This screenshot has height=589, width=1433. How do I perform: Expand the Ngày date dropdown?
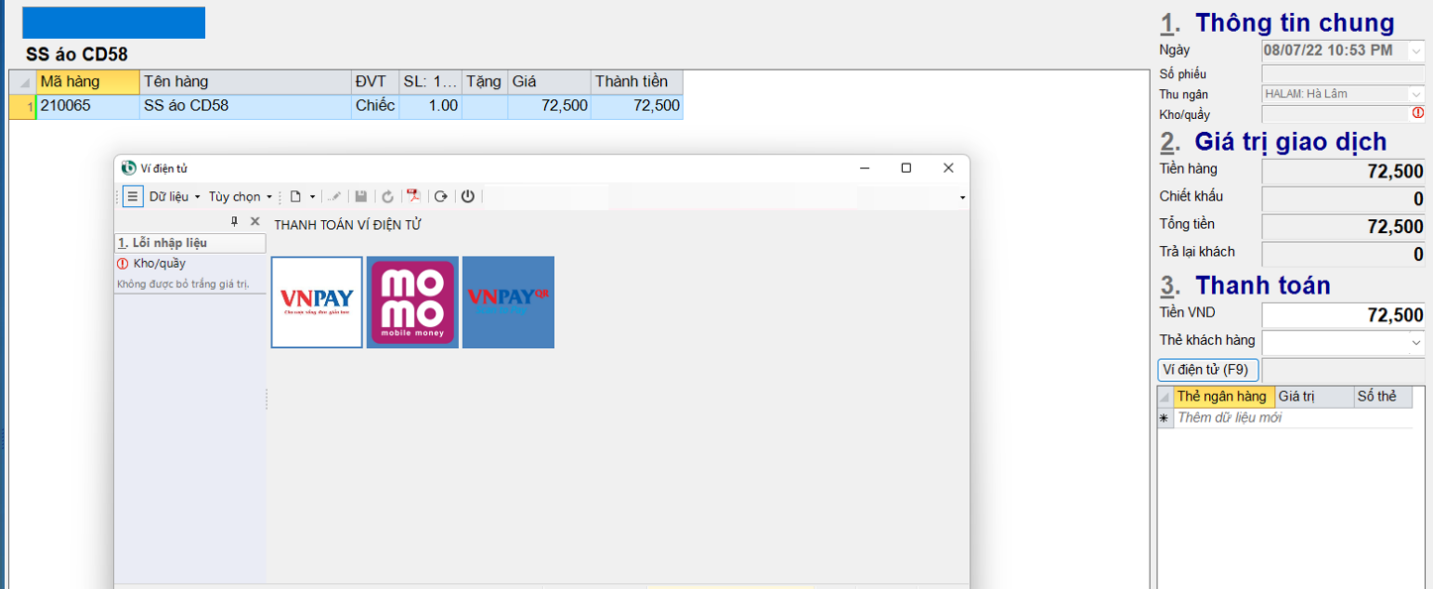pyautogui.click(x=1416, y=51)
